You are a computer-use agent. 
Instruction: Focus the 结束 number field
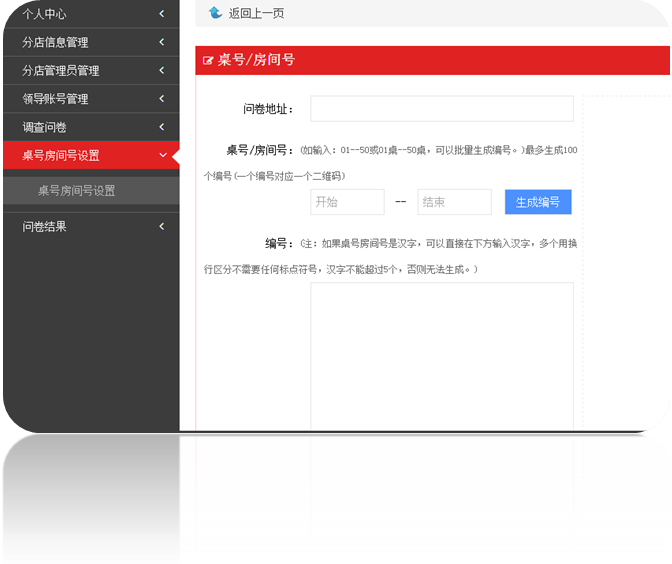[454, 202]
